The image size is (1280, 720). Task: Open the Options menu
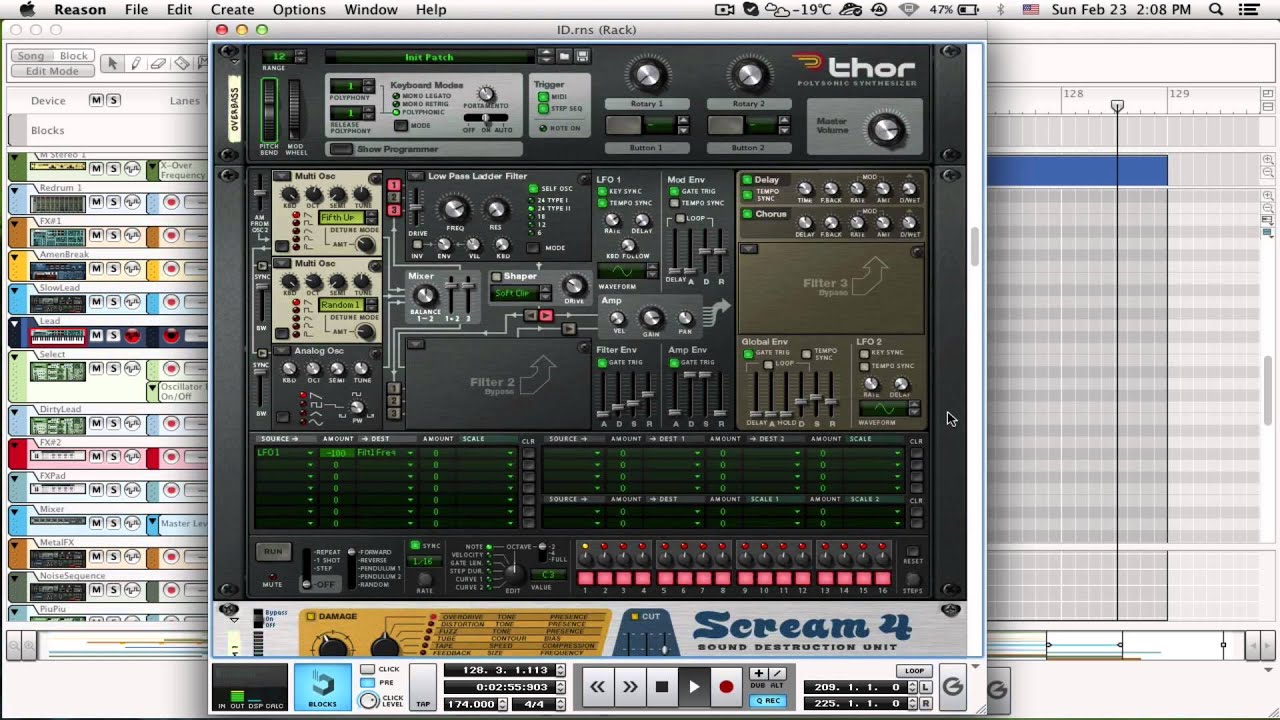299,9
